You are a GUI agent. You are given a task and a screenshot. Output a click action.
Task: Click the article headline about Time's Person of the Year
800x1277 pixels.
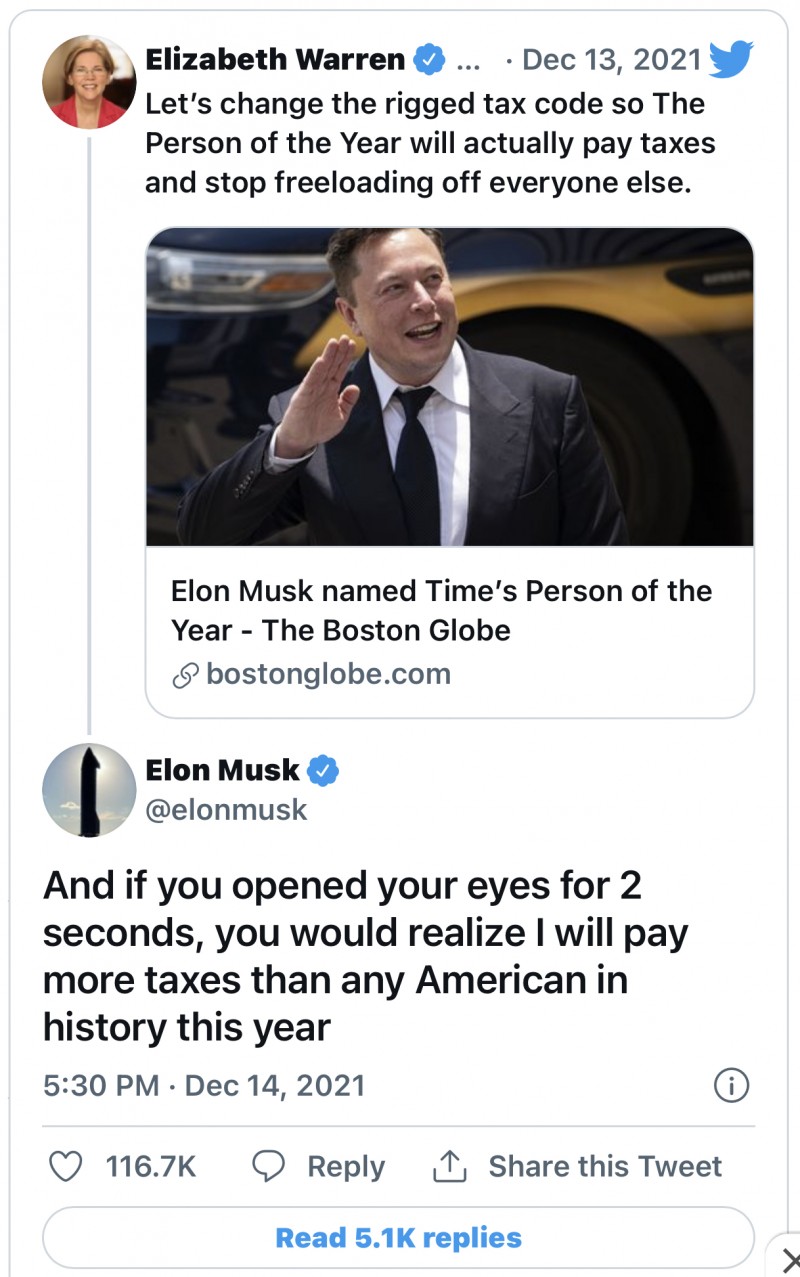pos(441,610)
